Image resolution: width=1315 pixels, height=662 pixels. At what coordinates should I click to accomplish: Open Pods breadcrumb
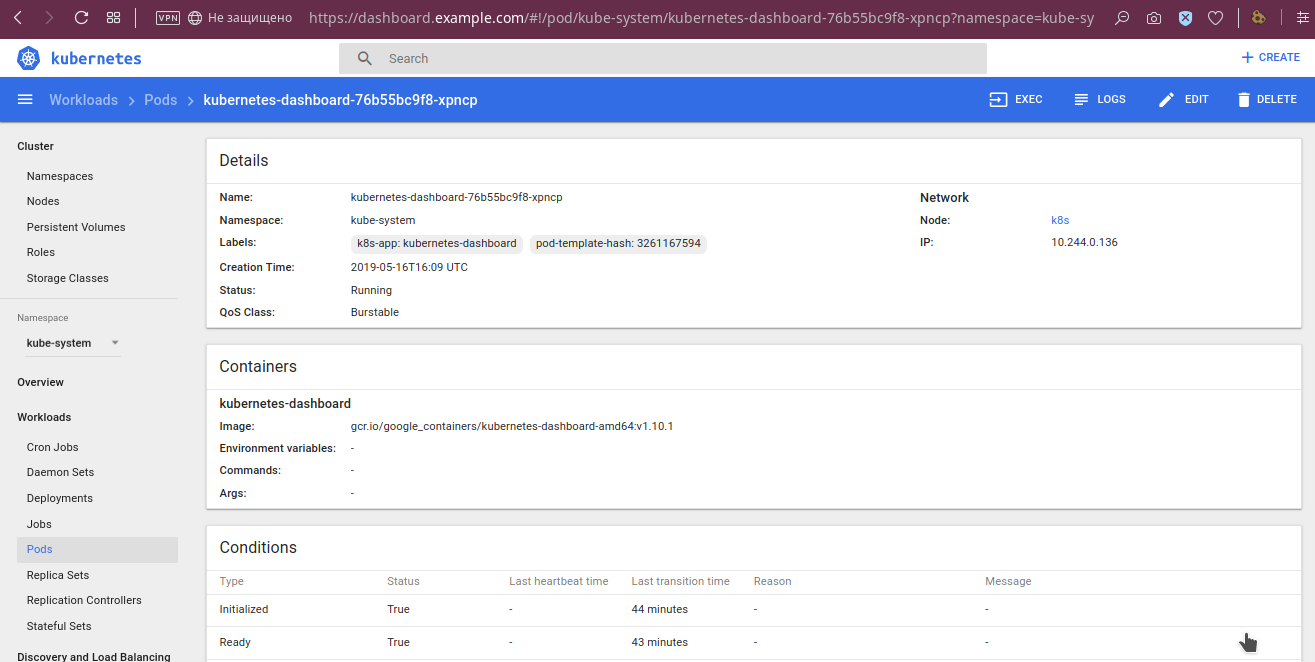[x=160, y=100]
